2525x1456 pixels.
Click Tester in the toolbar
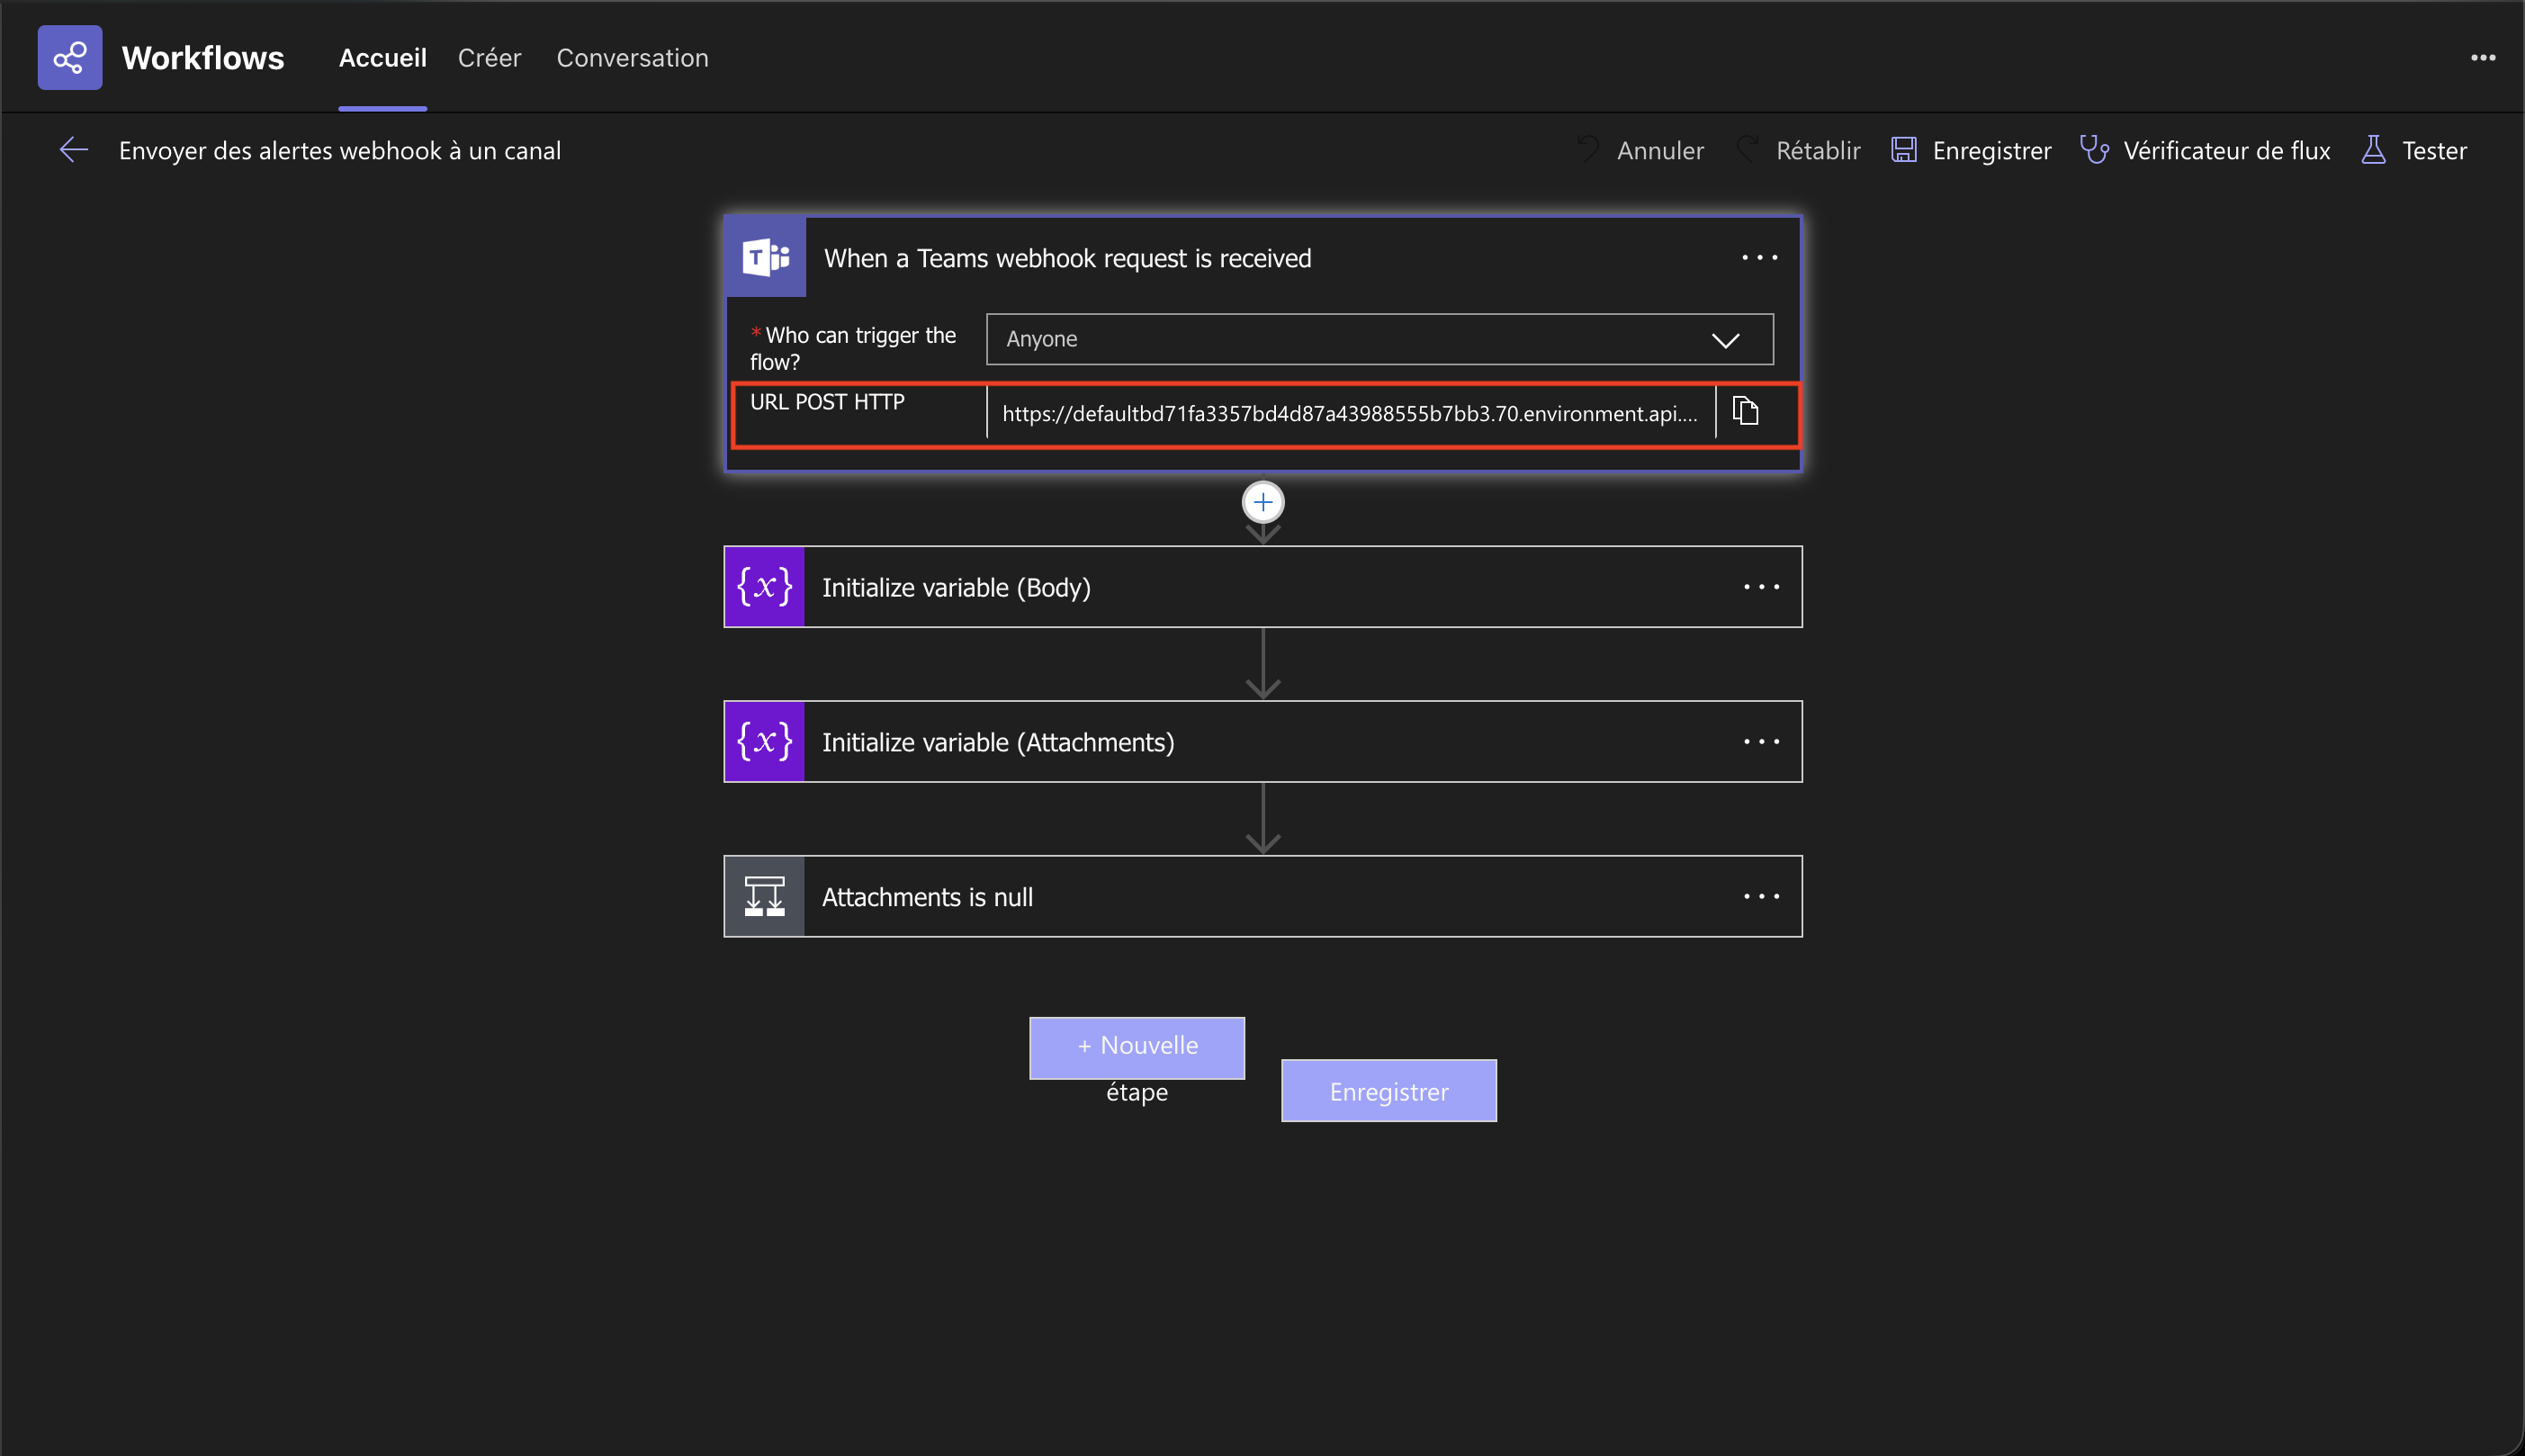[2414, 150]
